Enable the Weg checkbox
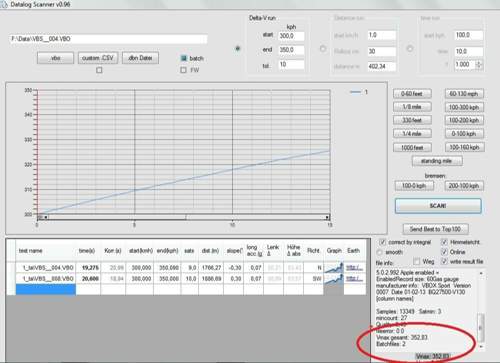The image size is (500, 363). 416,261
